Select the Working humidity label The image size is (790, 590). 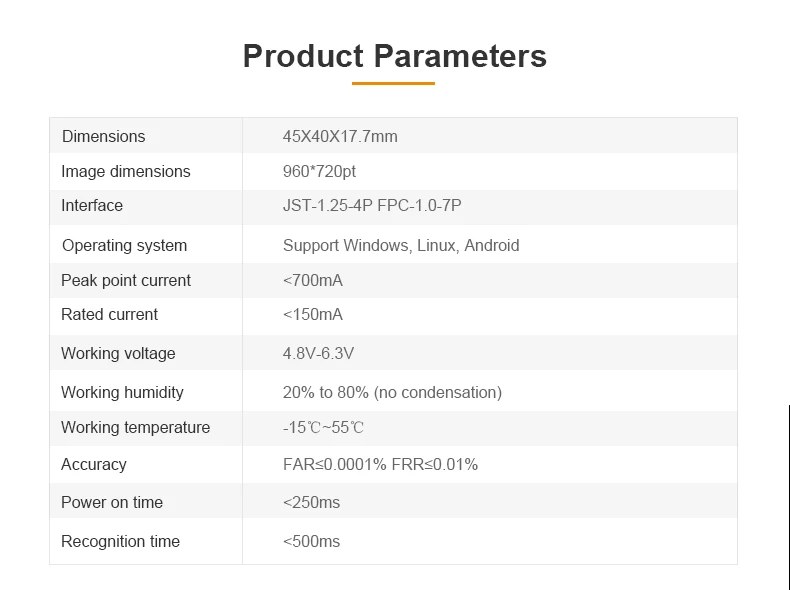tap(122, 392)
